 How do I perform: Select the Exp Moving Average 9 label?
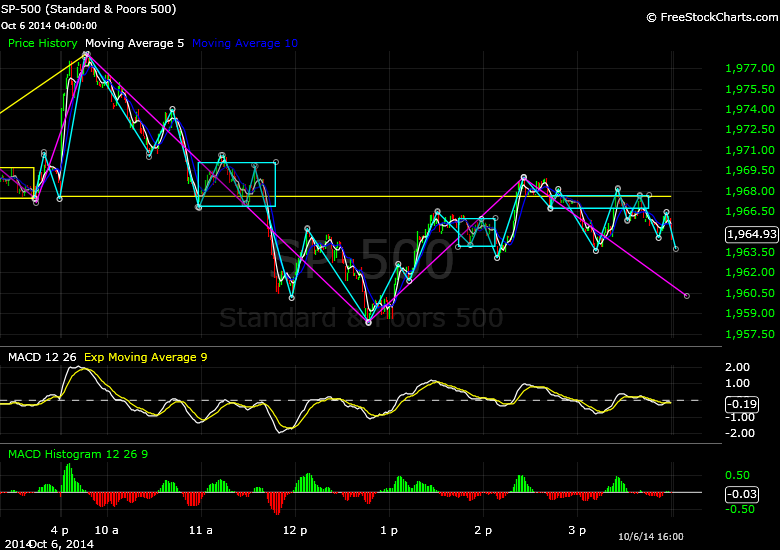pos(145,357)
